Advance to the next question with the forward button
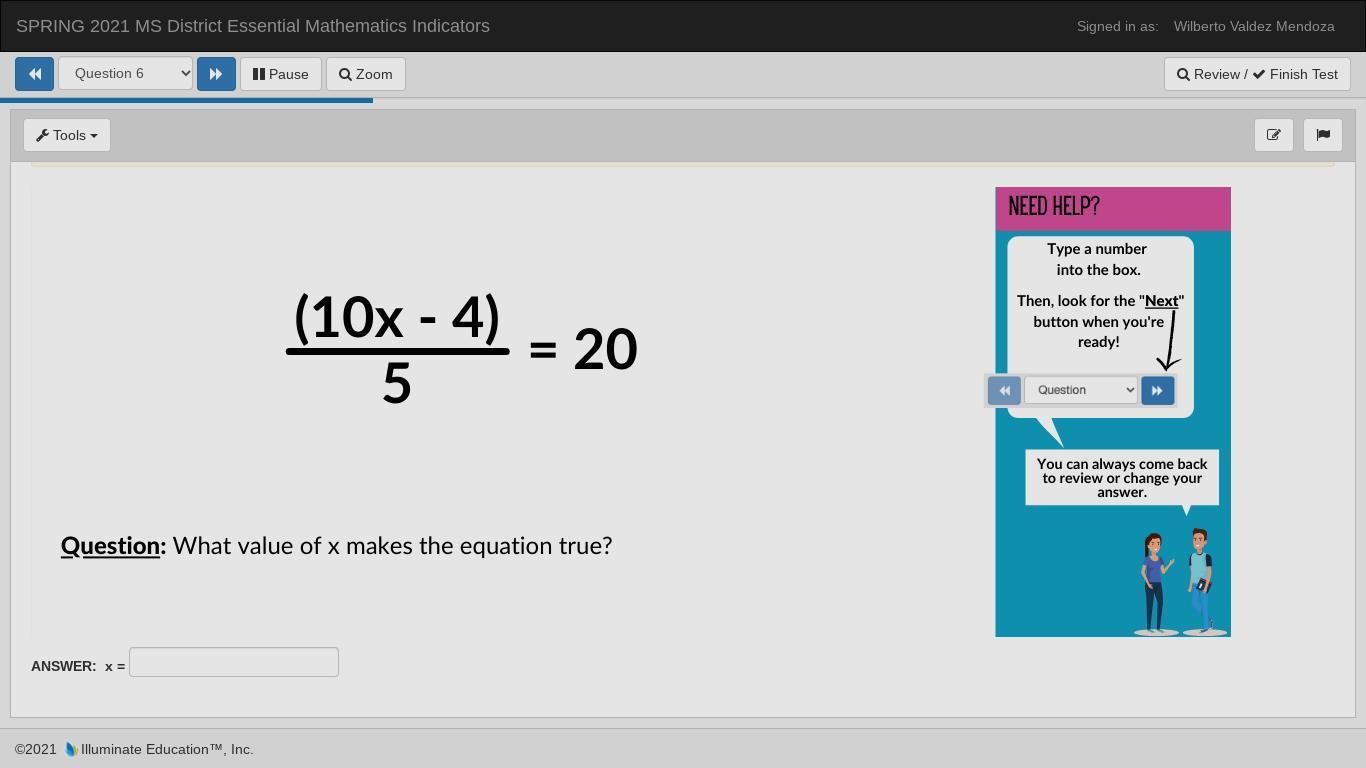The width and height of the screenshot is (1366, 768). click(216, 74)
